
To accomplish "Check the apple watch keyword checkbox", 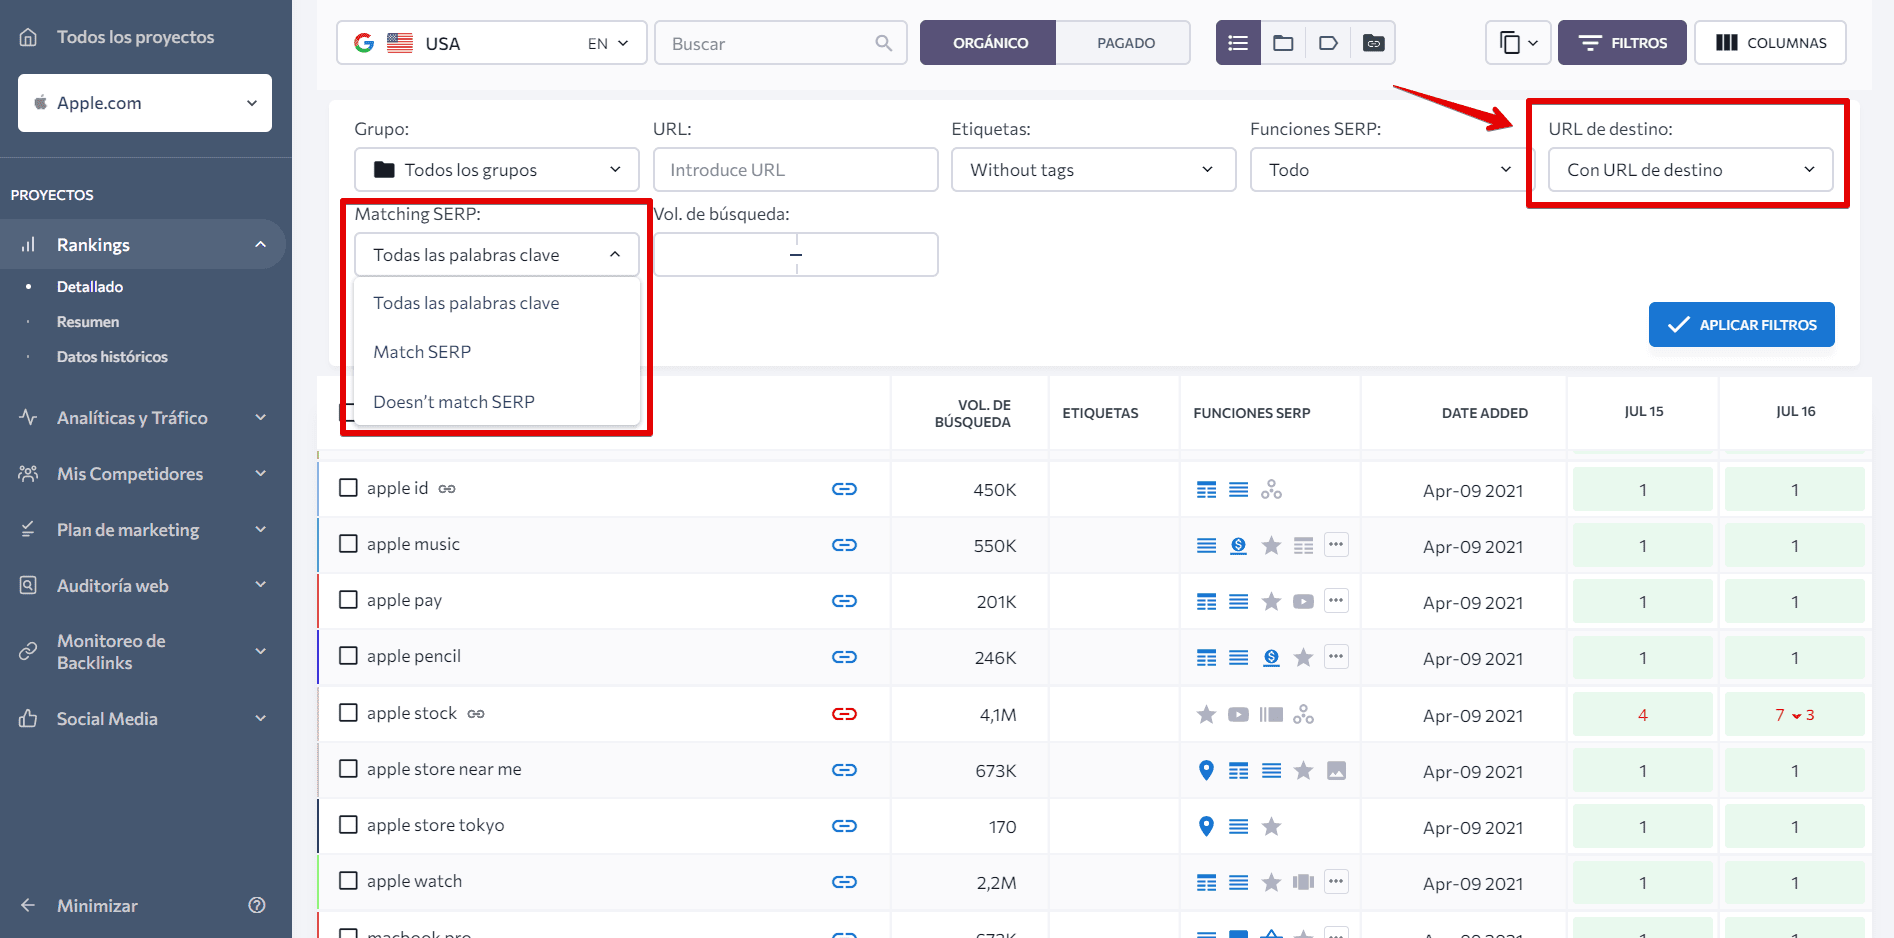I will pyautogui.click(x=348, y=881).
